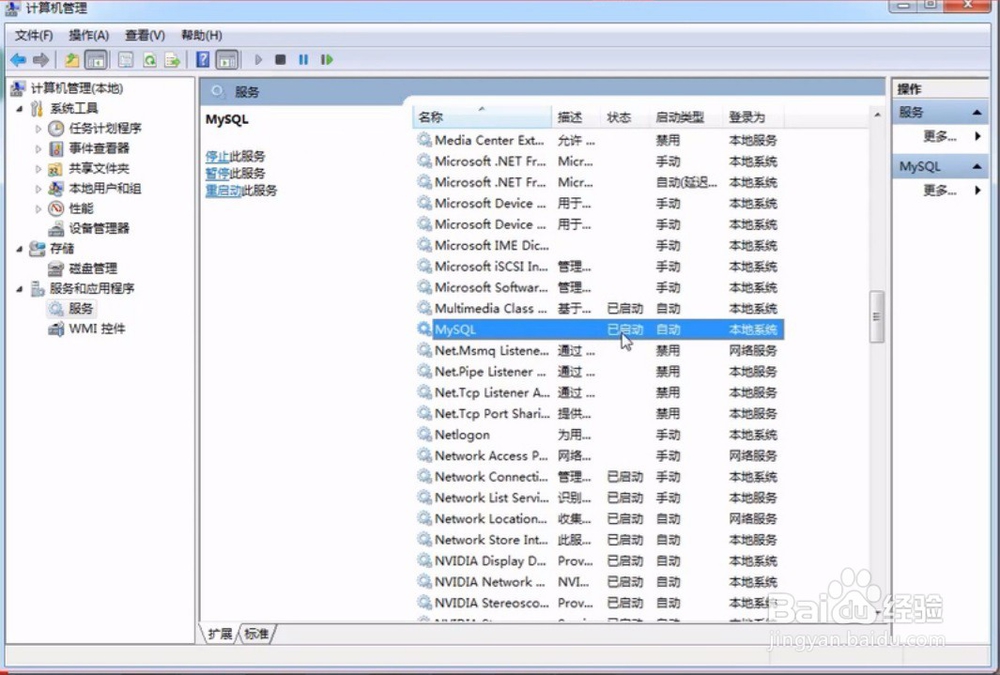Open the Help toolbar icon
Screen dimensions: 1000x675
[x=203, y=60]
